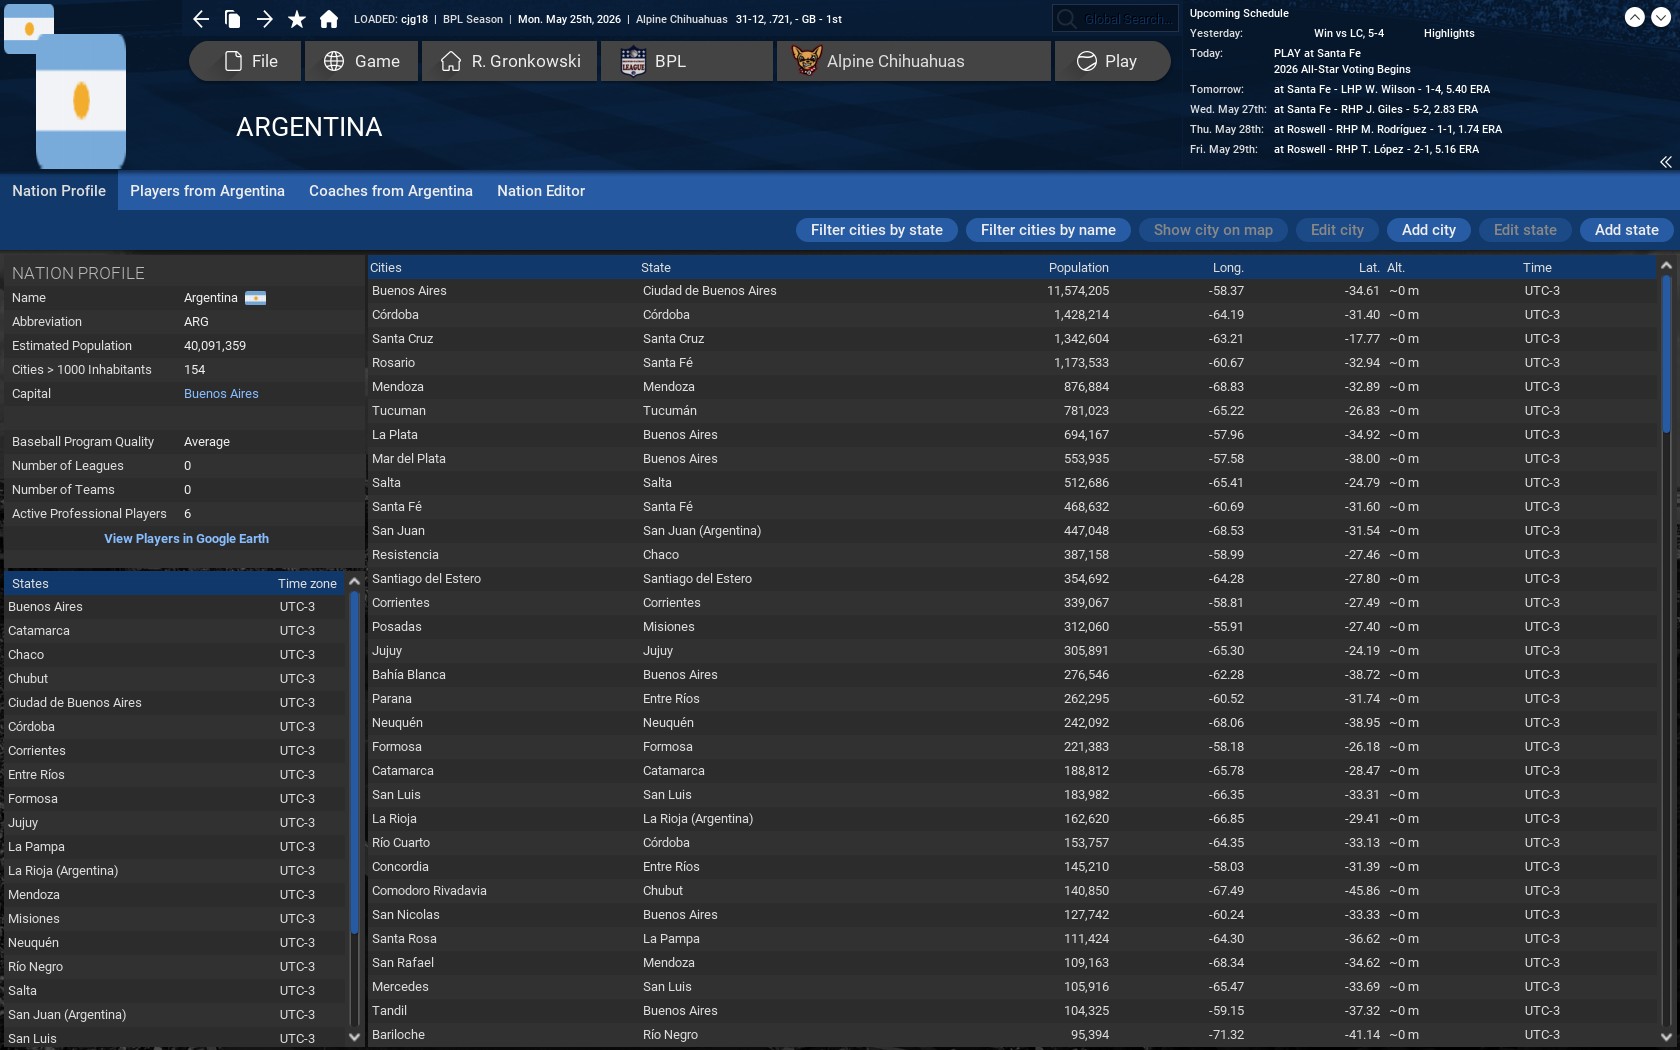Click the forward navigation arrow
Image resolution: width=1680 pixels, height=1050 pixels.
click(265, 19)
